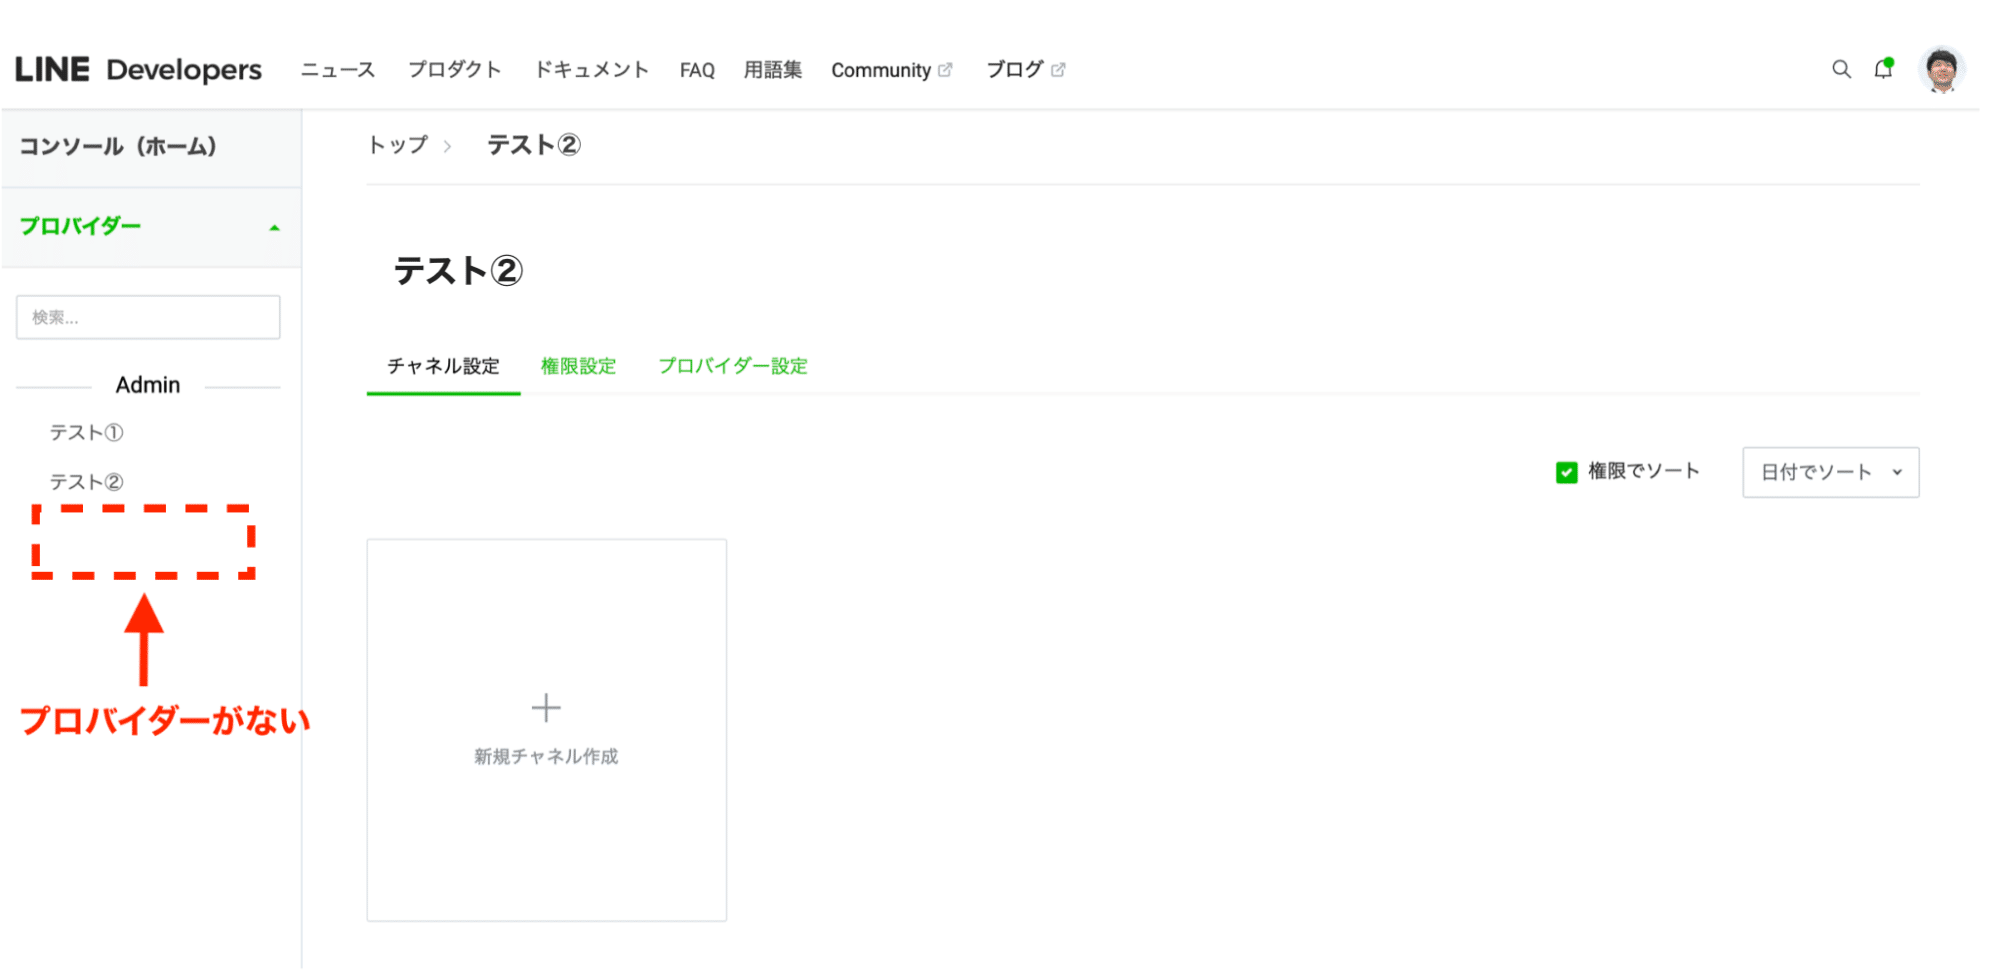The image size is (1999, 975).
Task: Click the Community external link icon
Action: [x=946, y=68]
